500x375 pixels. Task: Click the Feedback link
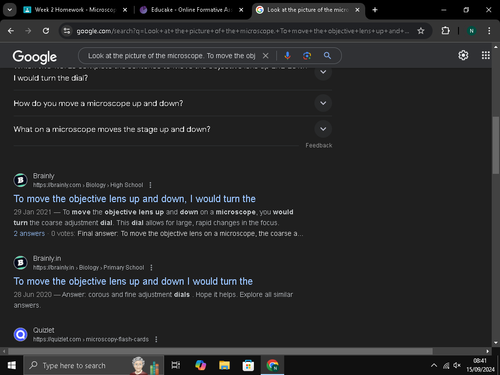click(x=319, y=145)
